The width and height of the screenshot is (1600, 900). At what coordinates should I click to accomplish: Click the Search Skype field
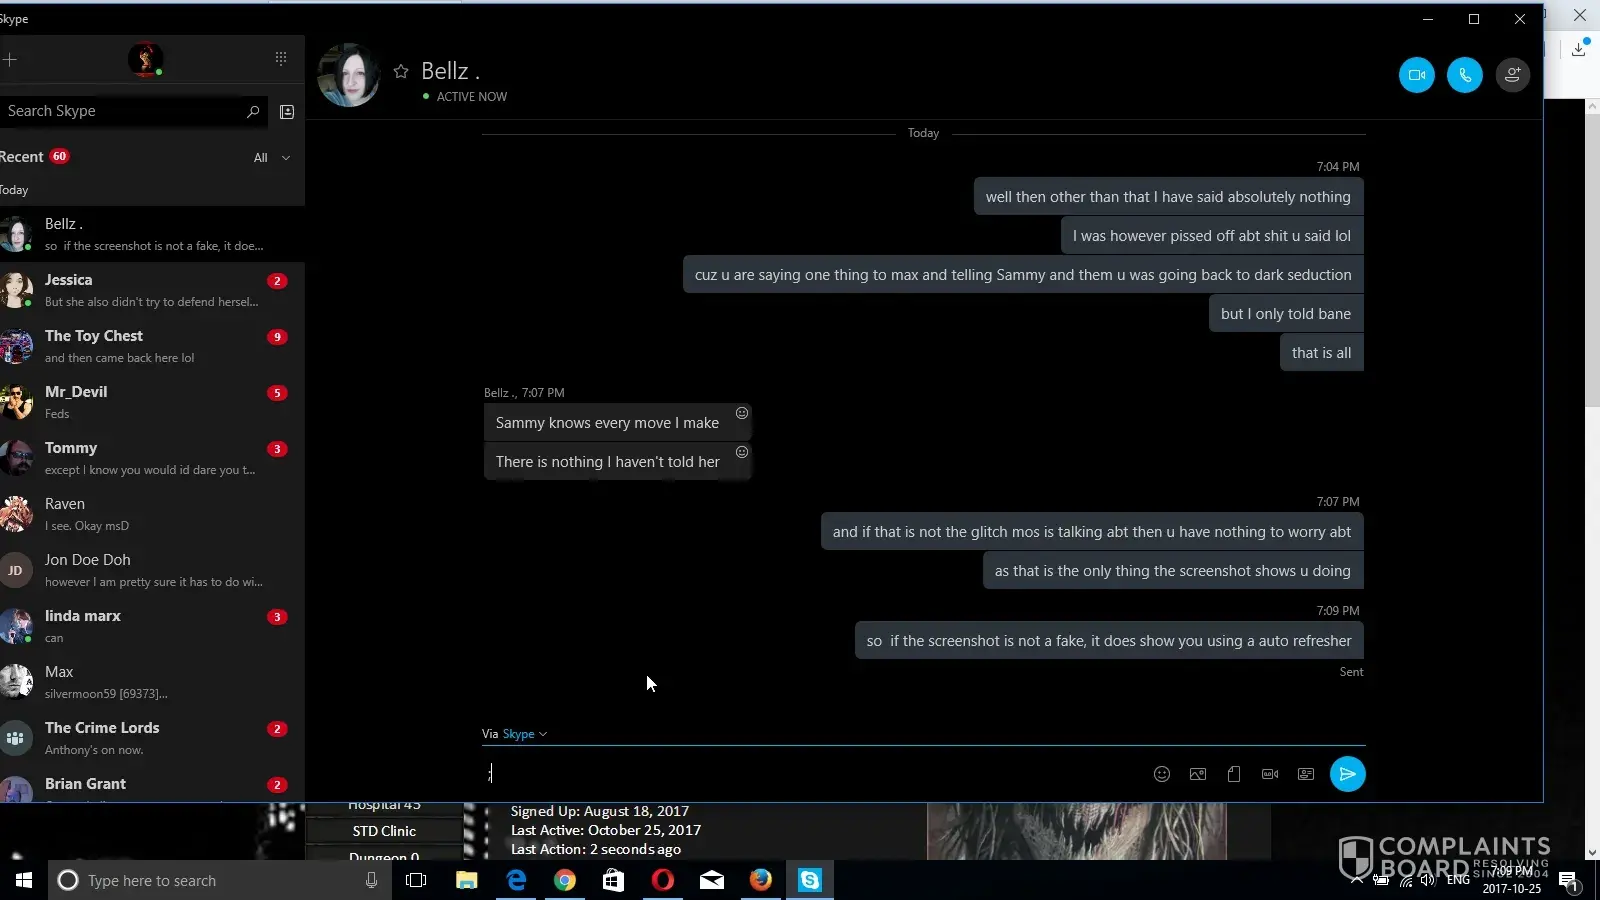tap(120, 111)
